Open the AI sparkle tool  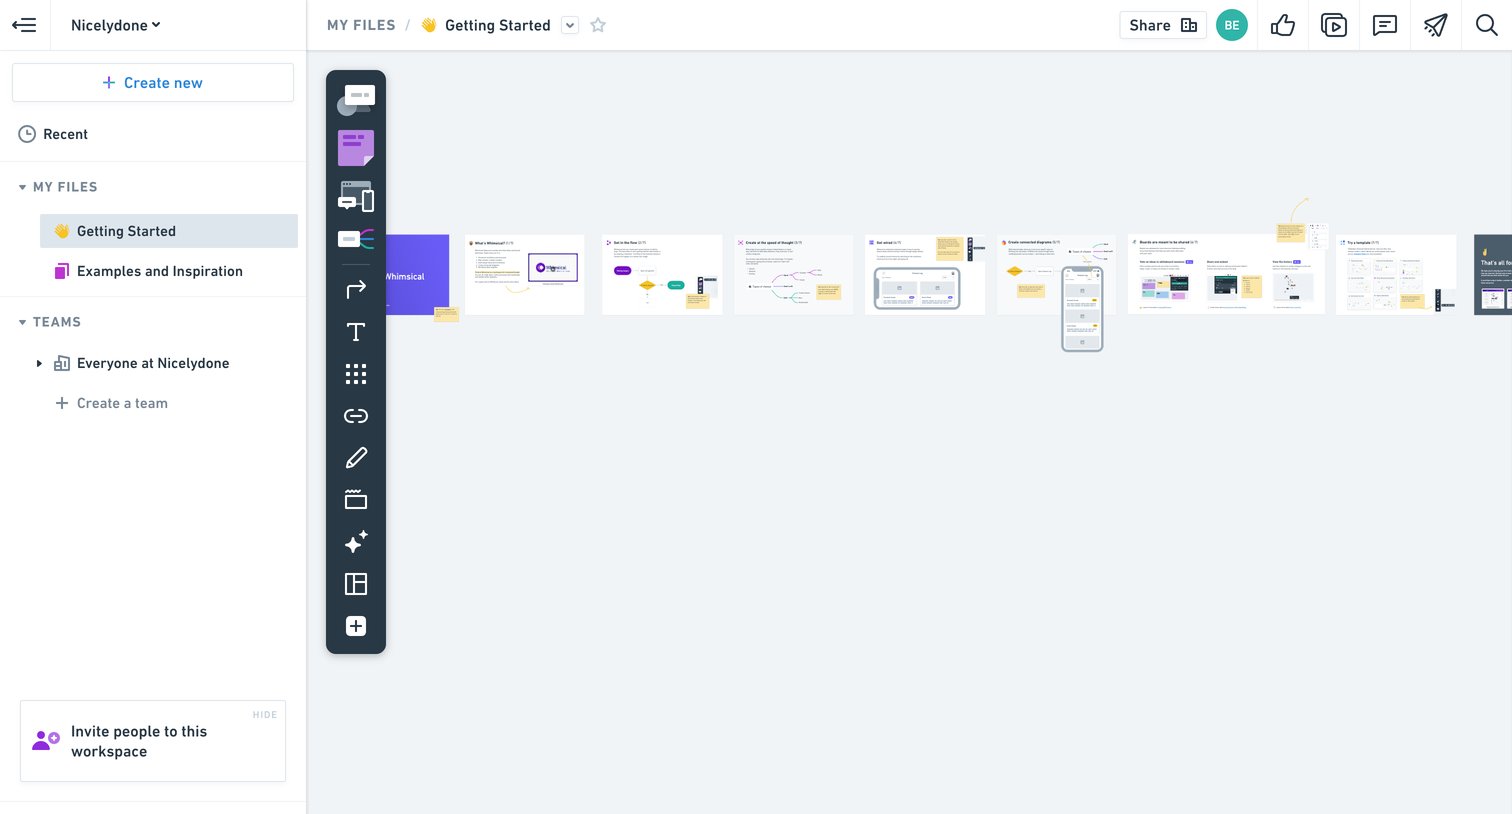pyautogui.click(x=356, y=542)
